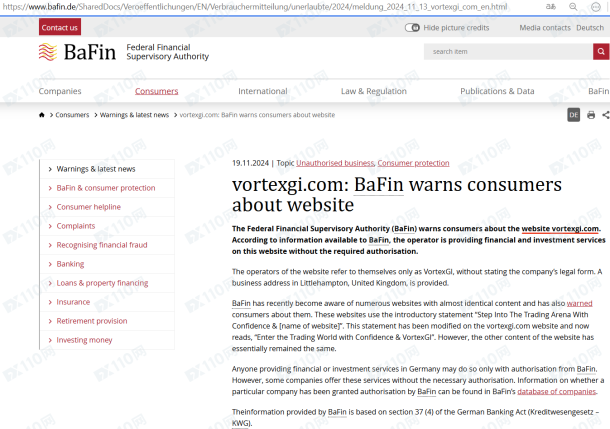Click the BaFin logo

(x=77, y=52)
